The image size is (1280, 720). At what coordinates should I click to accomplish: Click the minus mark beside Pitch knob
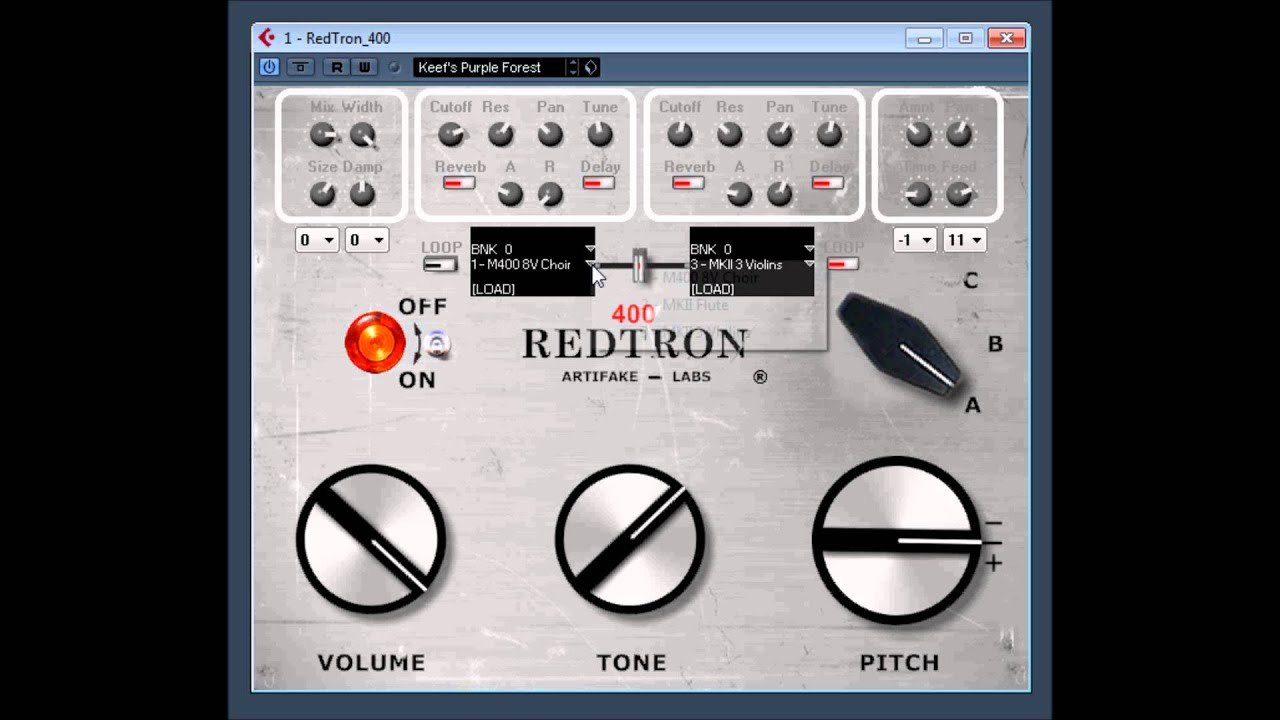[x=993, y=523]
